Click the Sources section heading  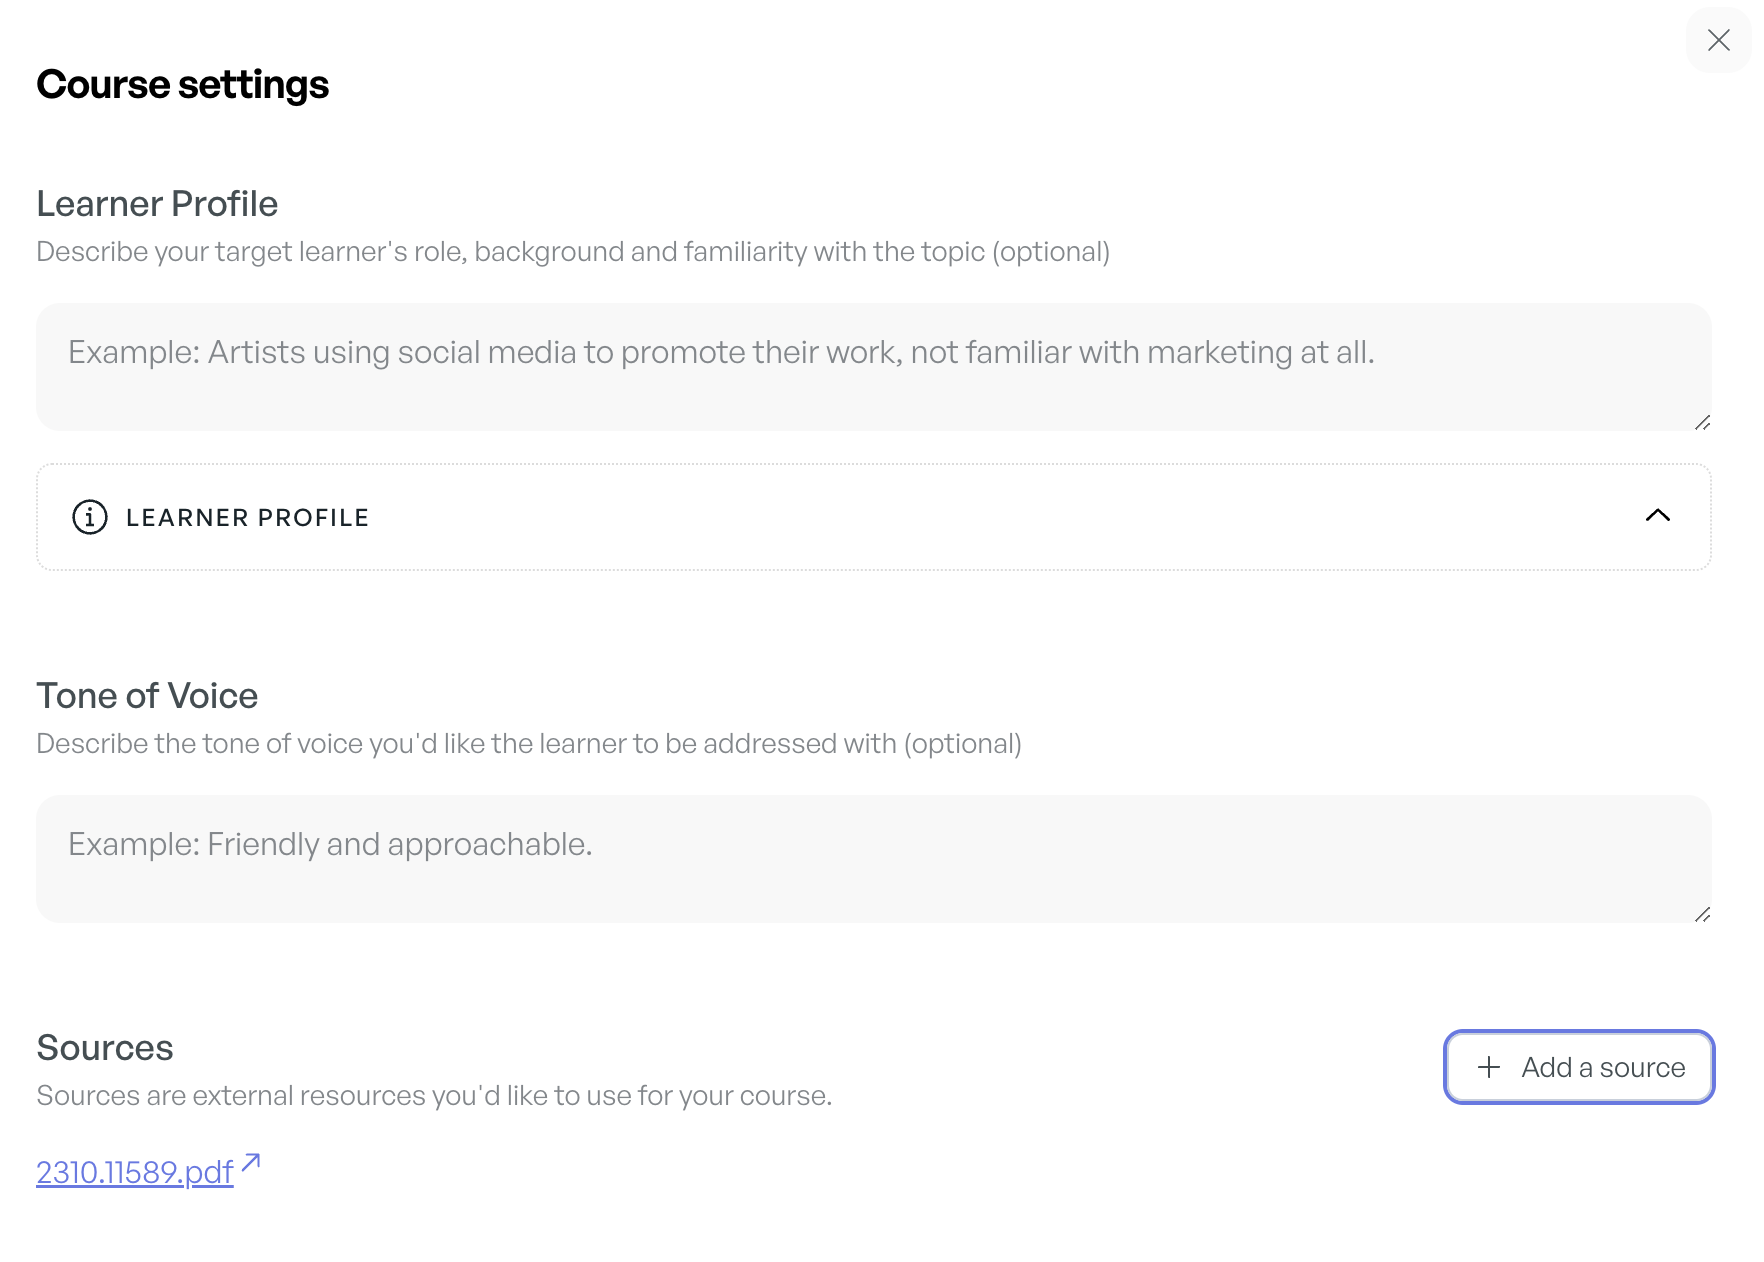click(x=105, y=1048)
